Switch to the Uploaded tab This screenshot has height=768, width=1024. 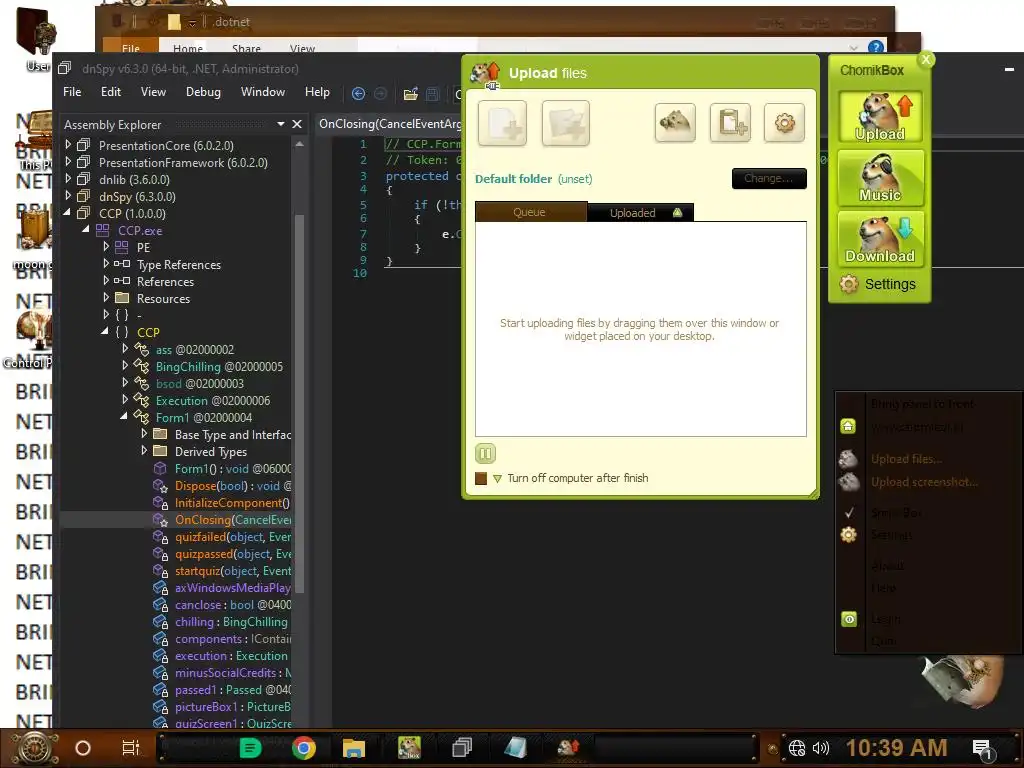pos(640,213)
